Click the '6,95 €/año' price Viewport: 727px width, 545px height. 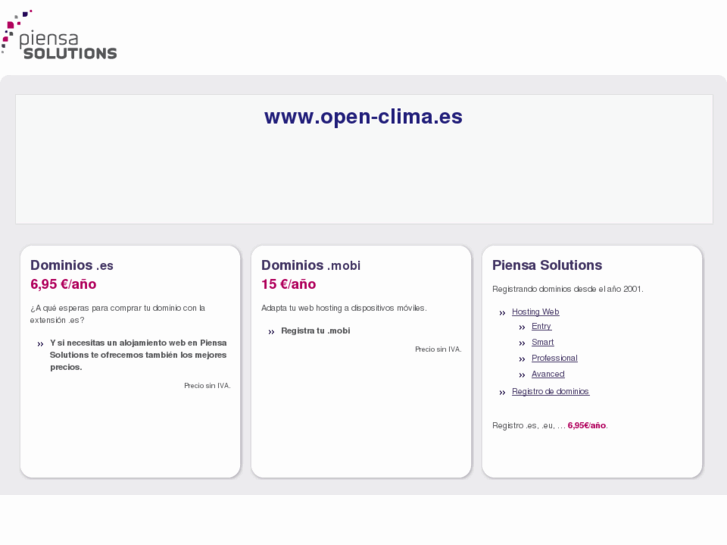click(x=63, y=284)
